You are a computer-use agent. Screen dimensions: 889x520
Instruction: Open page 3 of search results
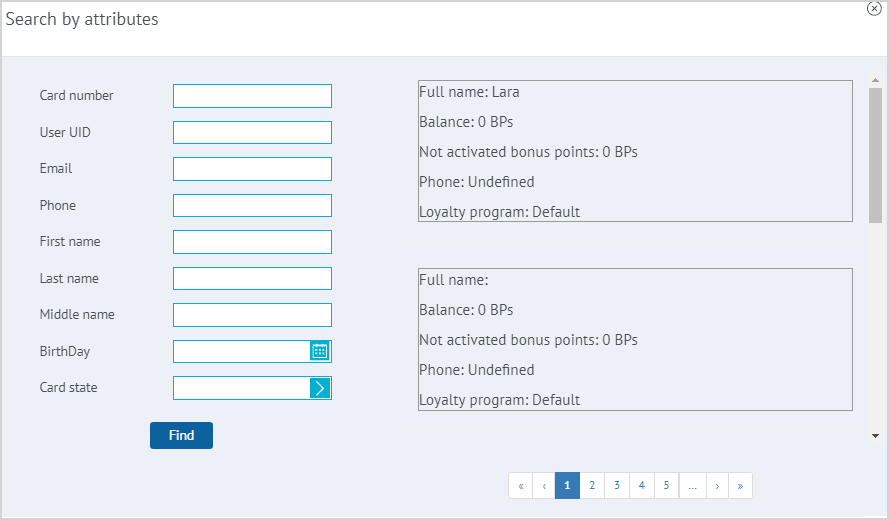617,486
